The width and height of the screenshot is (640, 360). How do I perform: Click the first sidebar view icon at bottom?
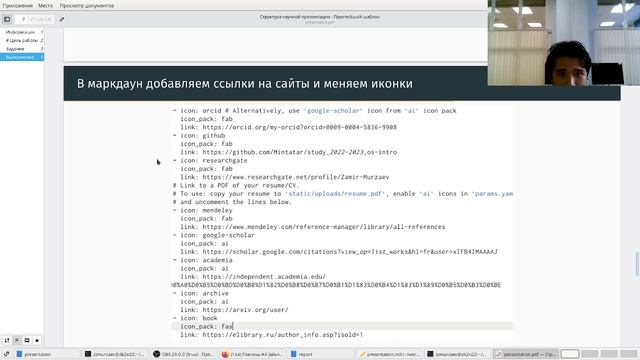(x=7, y=340)
